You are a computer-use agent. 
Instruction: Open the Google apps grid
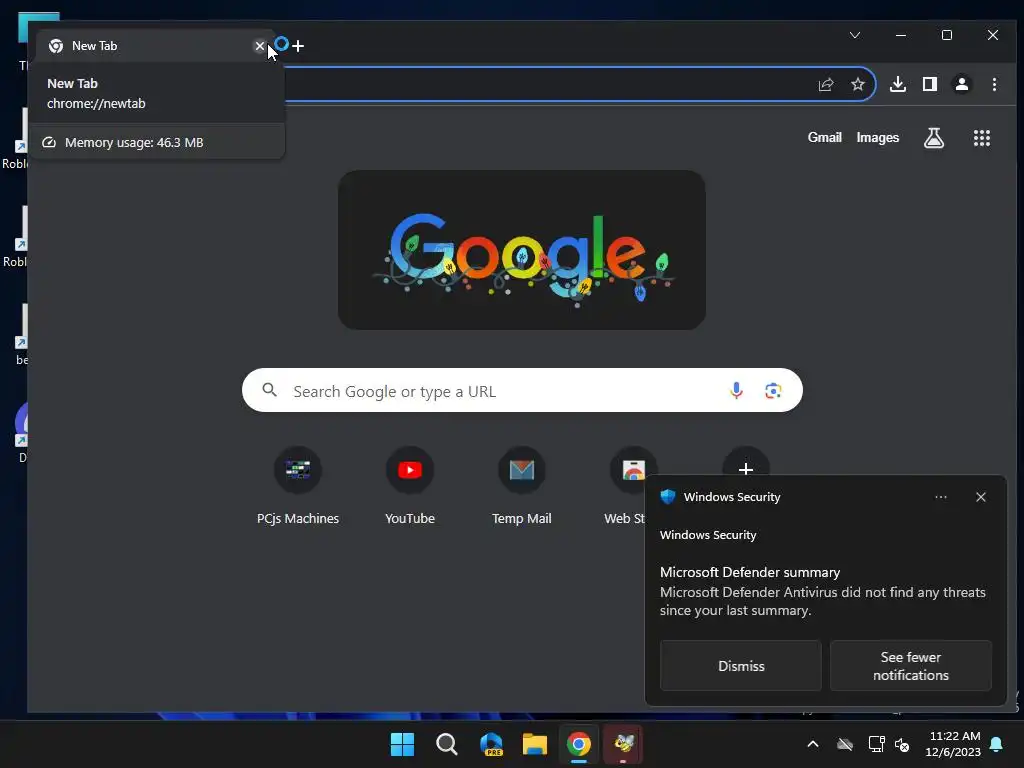point(982,138)
